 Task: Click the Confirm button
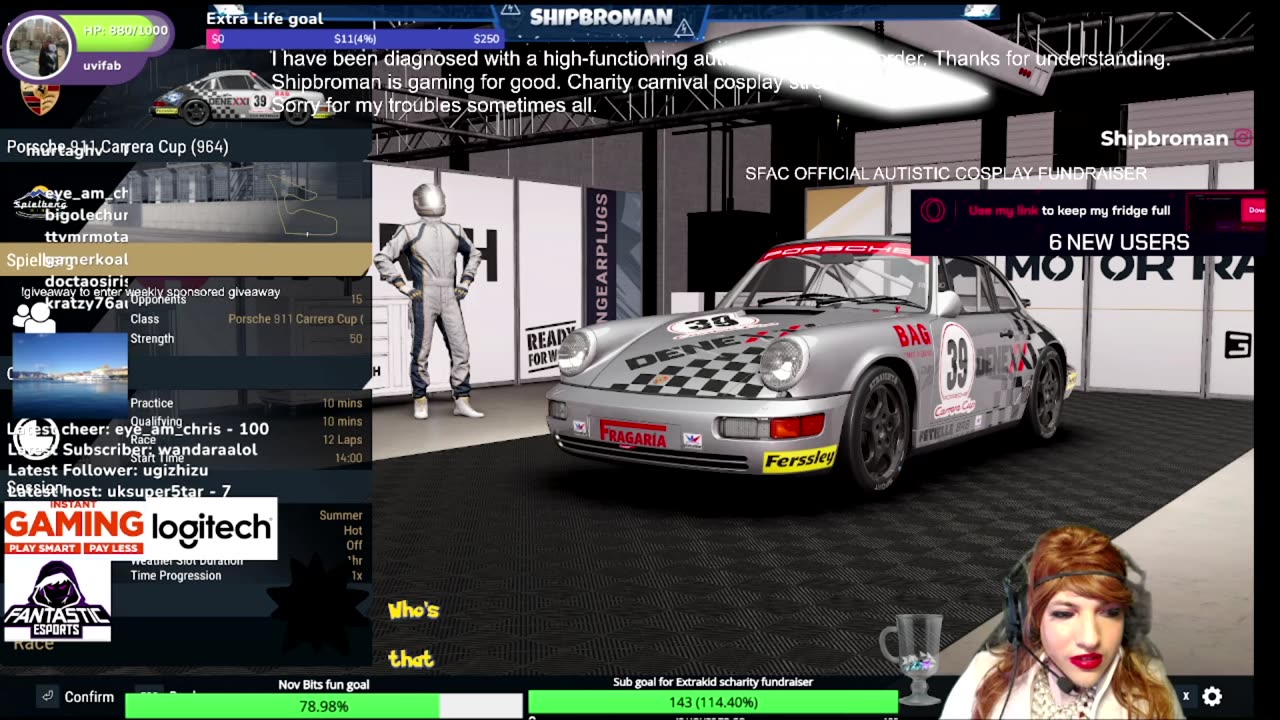click(x=89, y=697)
